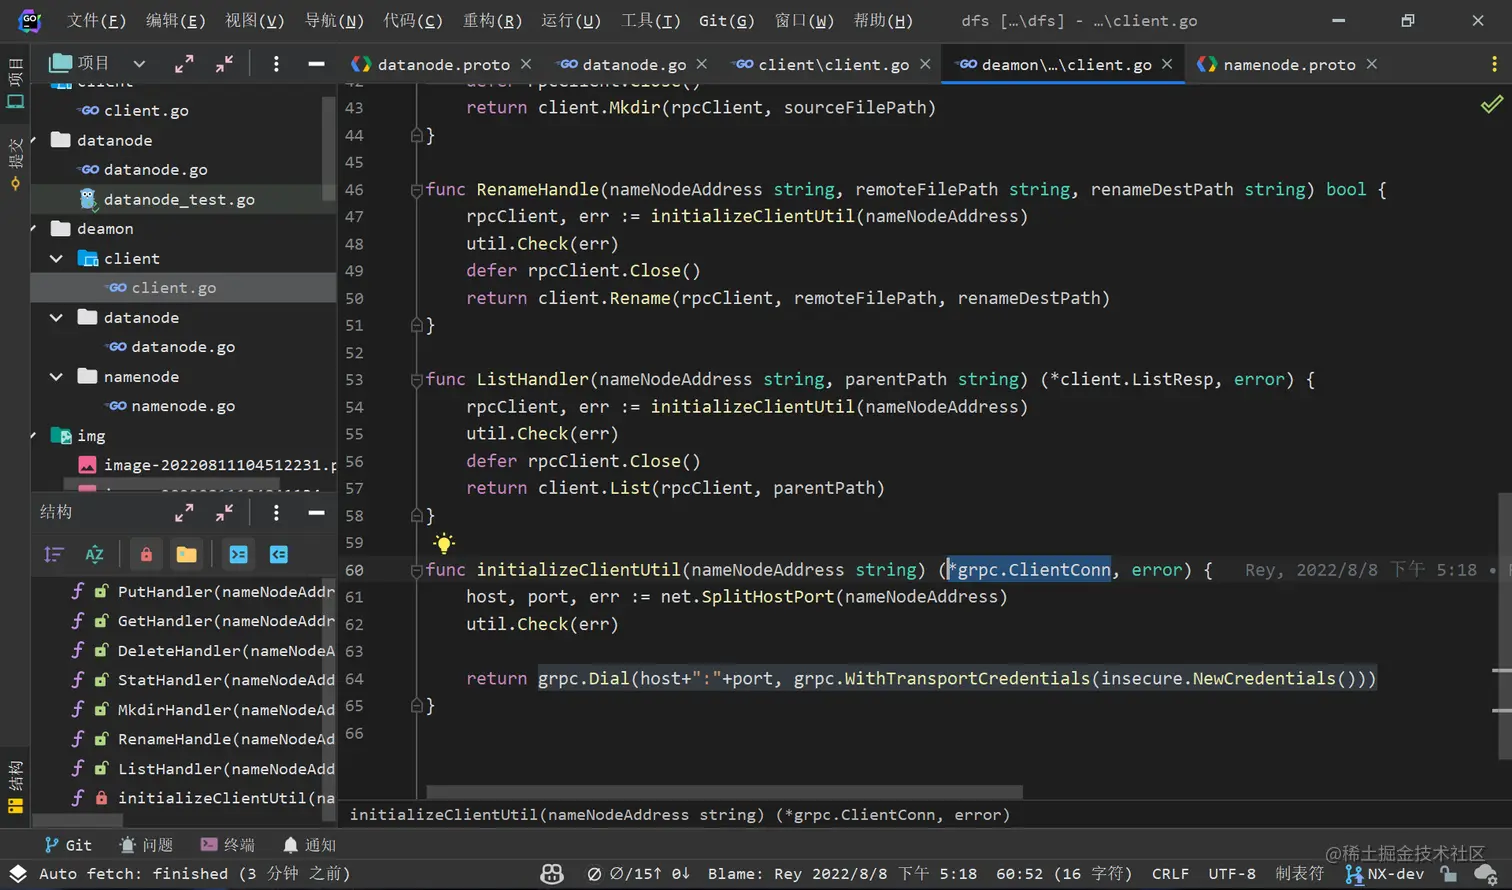This screenshot has width=1512, height=890.
Task: Open the 通知 notifications tool window
Action: (309, 845)
